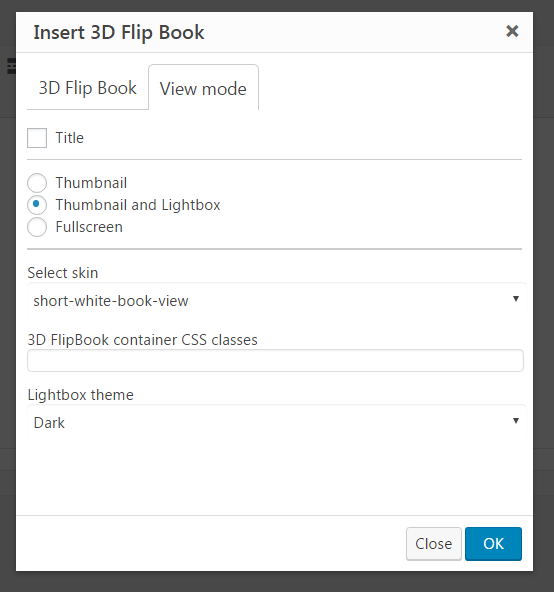Click the Thumbnail label text

point(91,183)
